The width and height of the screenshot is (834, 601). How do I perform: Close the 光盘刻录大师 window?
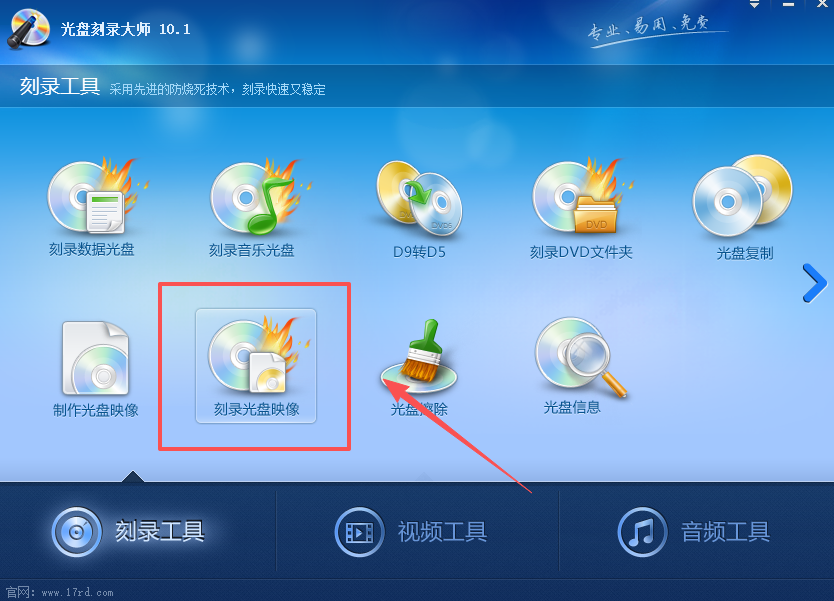822,4
